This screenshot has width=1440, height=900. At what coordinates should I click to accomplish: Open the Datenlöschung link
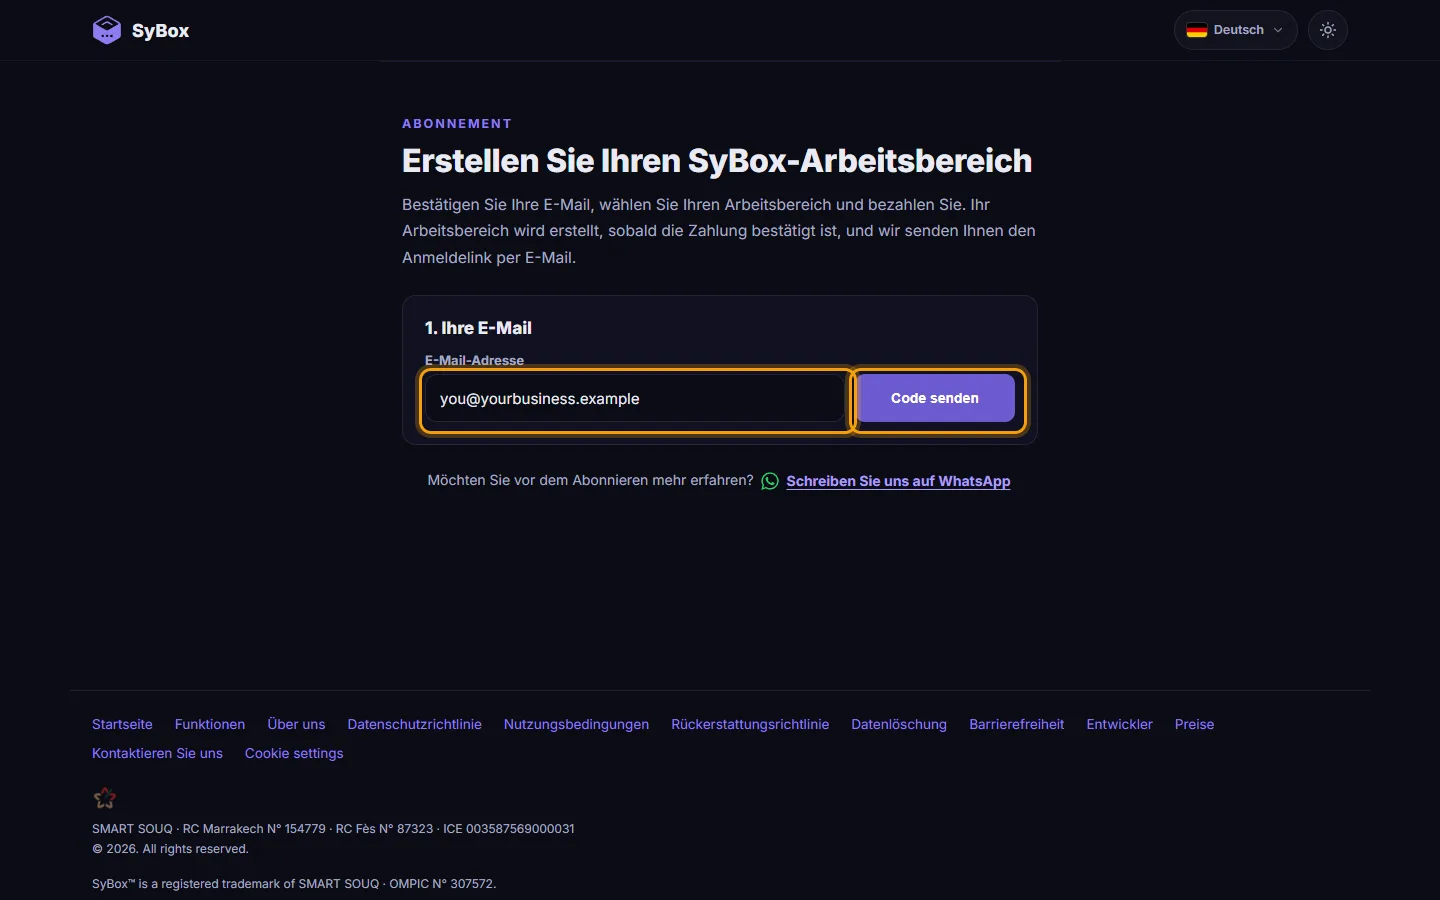point(899,724)
